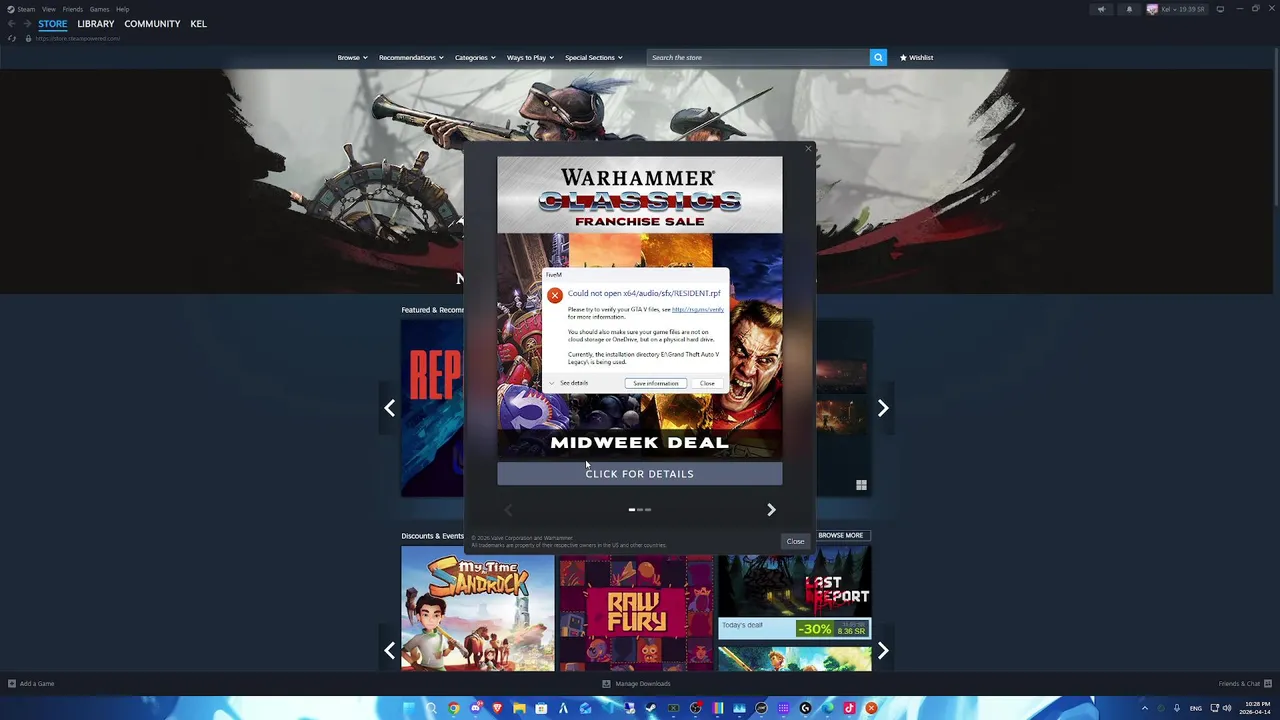1280x720 pixels.
Task: Open TikTok from the taskbar
Action: 849,708
